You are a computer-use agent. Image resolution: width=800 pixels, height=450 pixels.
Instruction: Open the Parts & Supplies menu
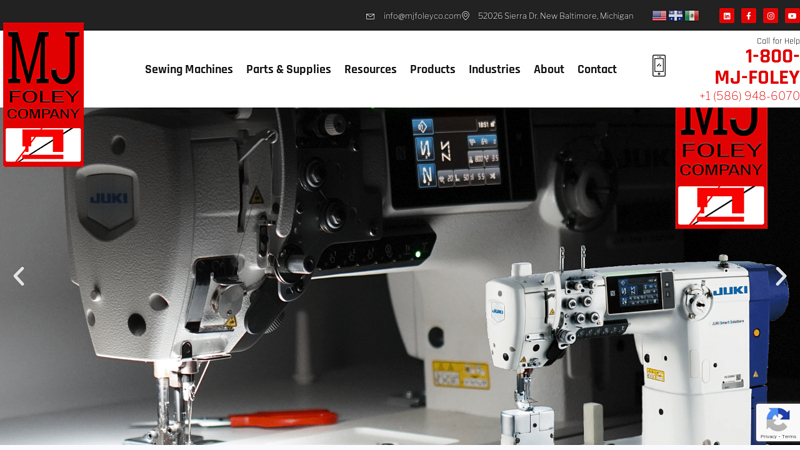pyautogui.click(x=288, y=69)
